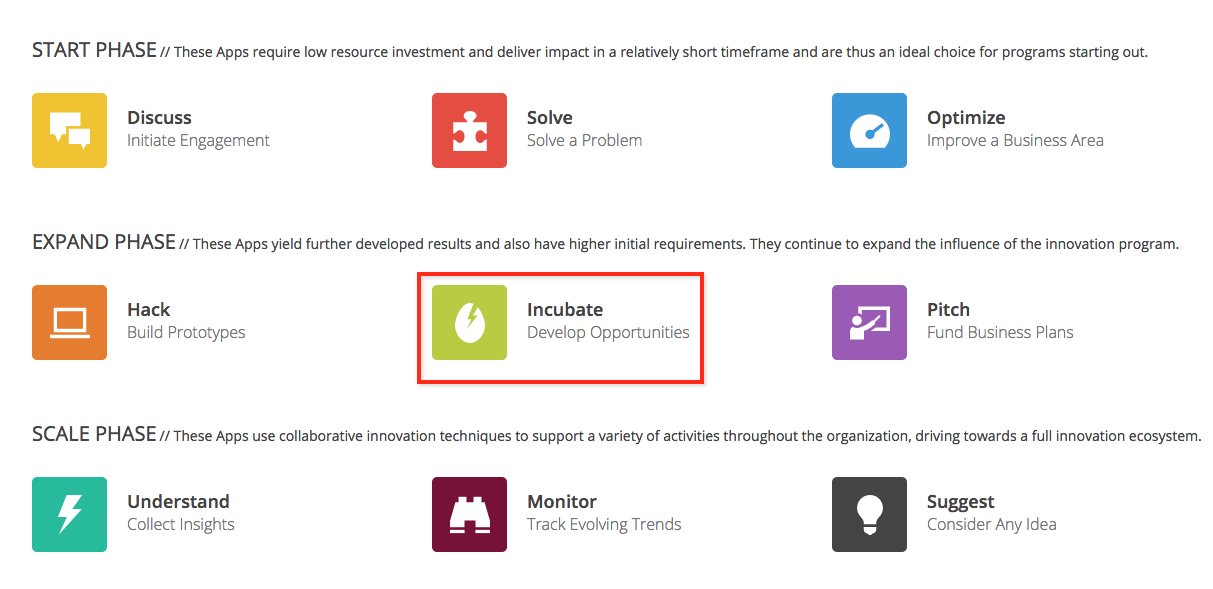Select the Track Evolving Trends subtitle
This screenshot has width=1213, height=589.
point(604,525)
